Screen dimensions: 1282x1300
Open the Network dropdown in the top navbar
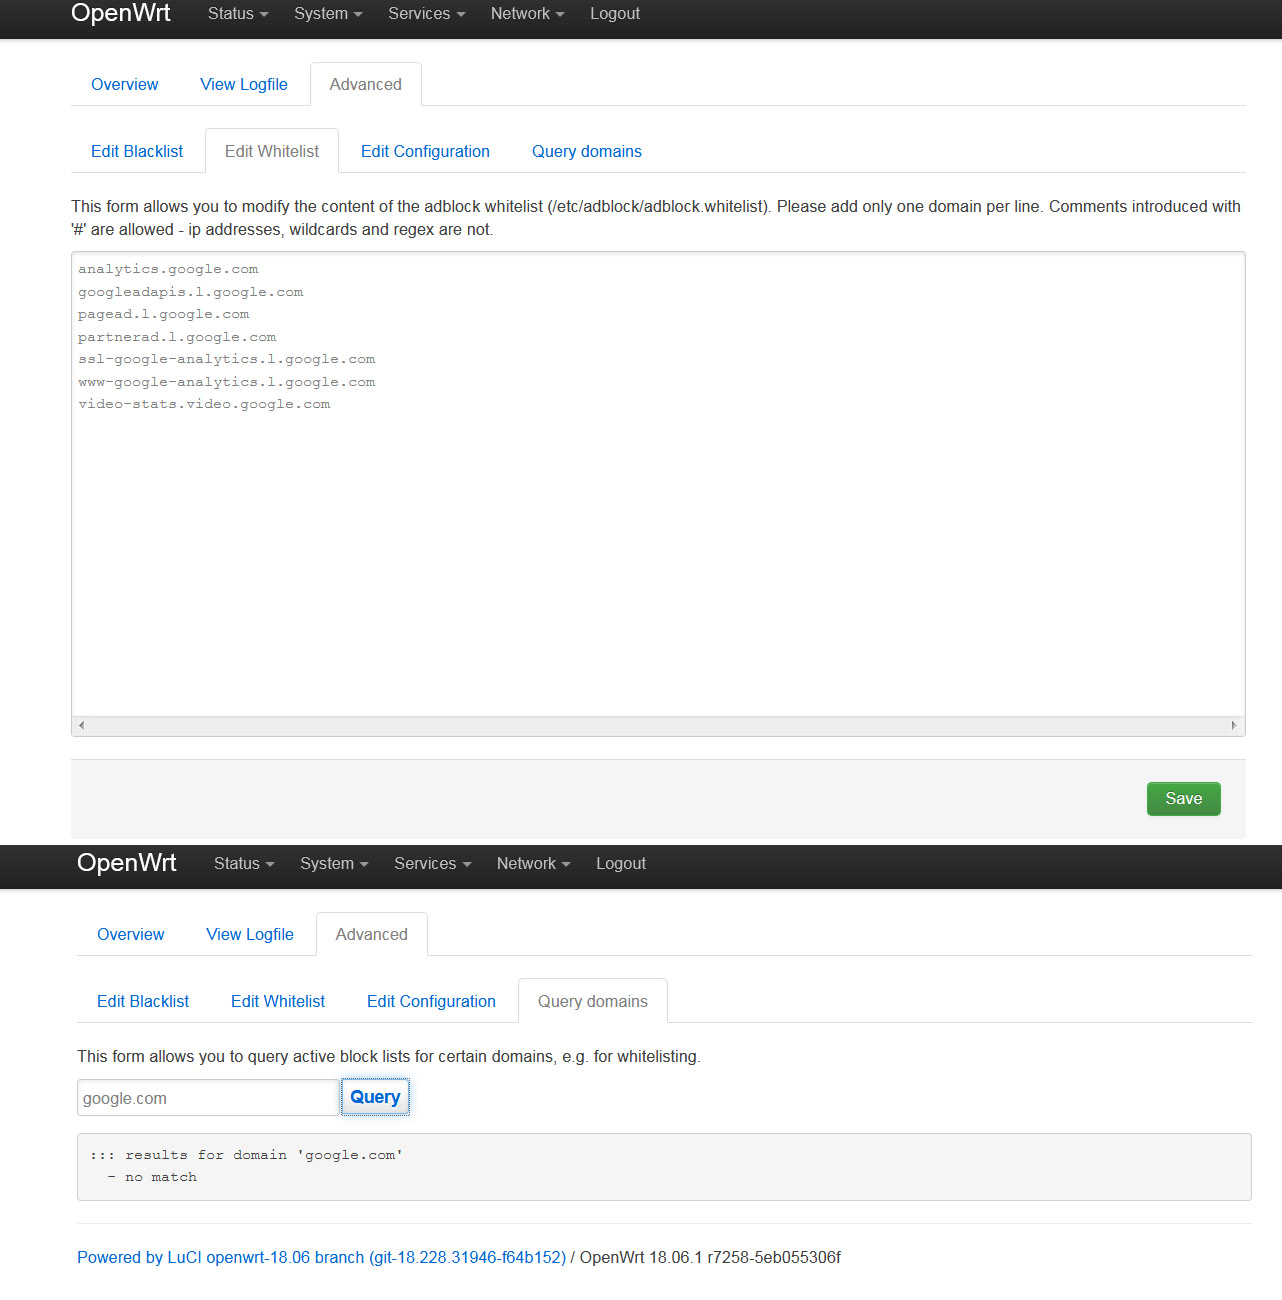tap(528, 14)
